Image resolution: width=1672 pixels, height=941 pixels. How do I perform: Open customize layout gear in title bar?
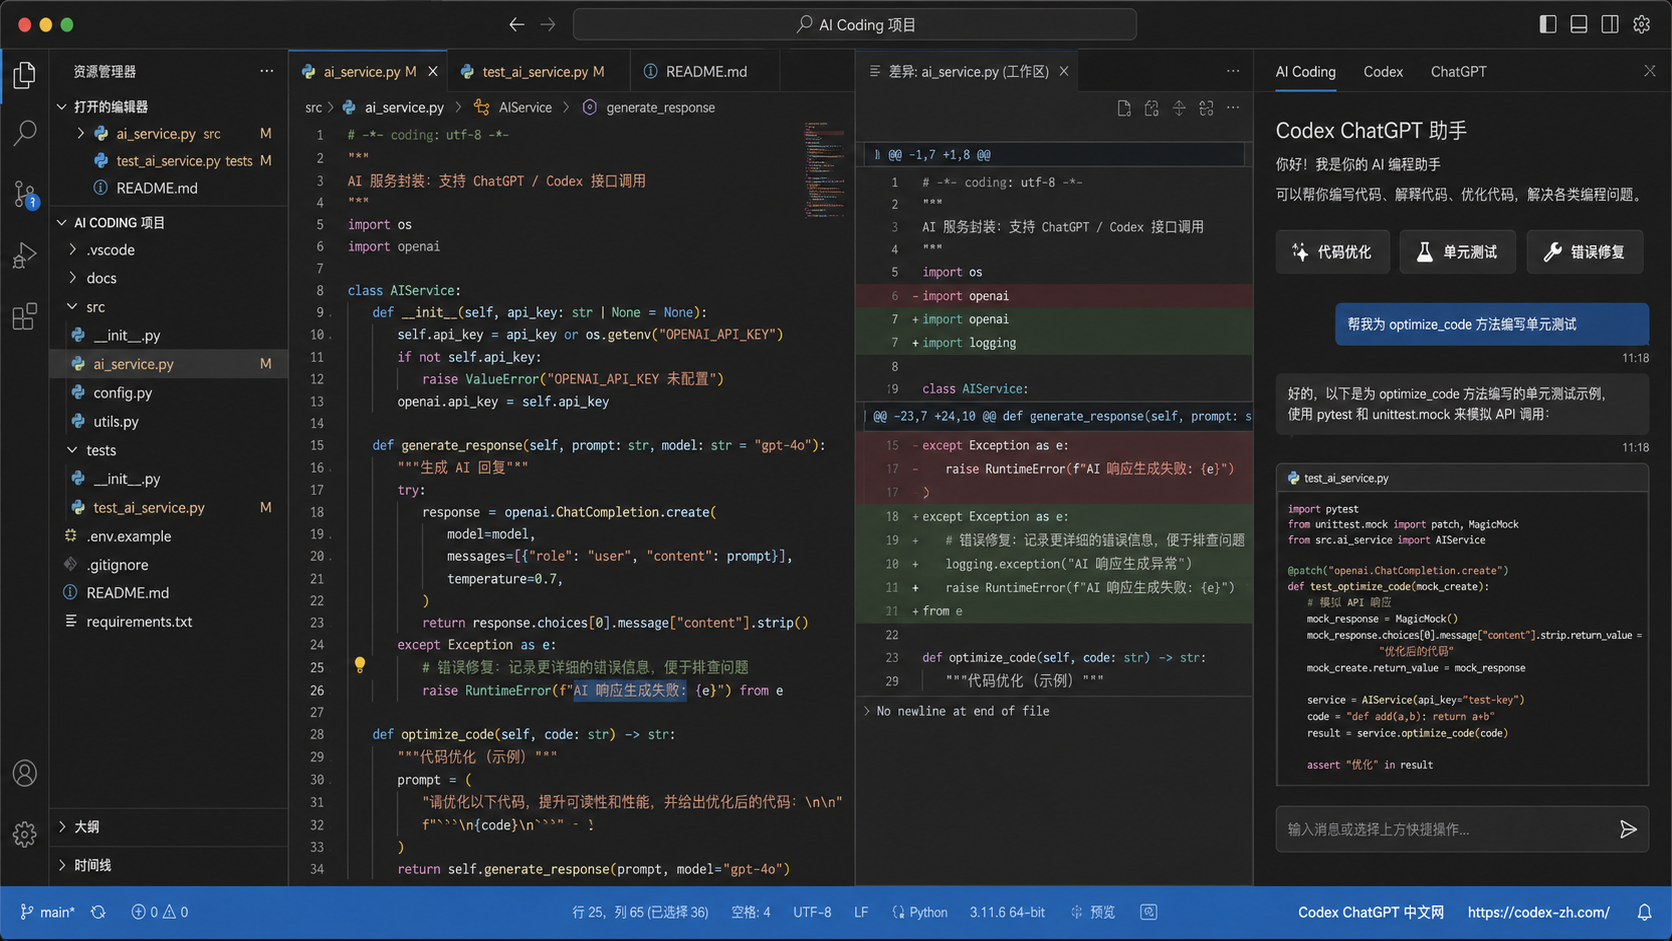[1641, 24]
